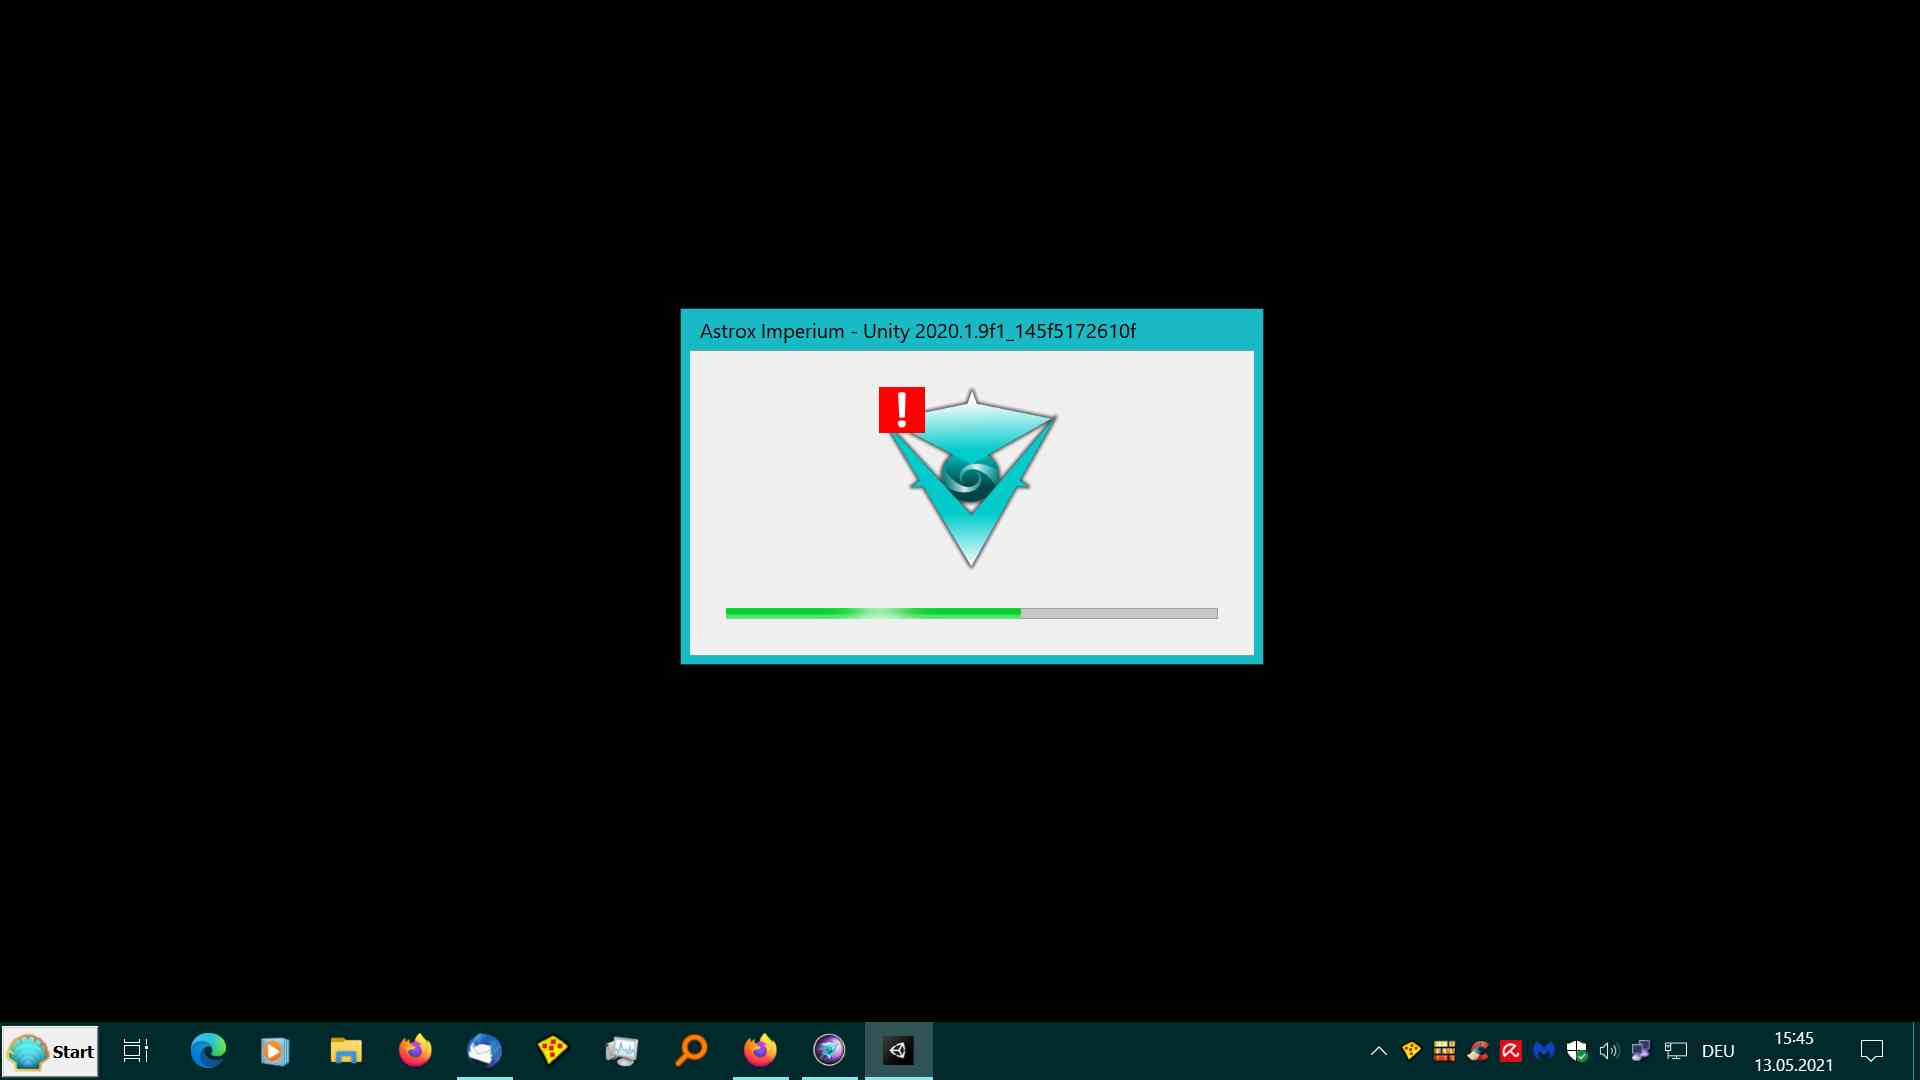Select the Unity crash handler taskbar icon
This screenshot has height=1080, width=1920.
click(x=898, y=1051)
